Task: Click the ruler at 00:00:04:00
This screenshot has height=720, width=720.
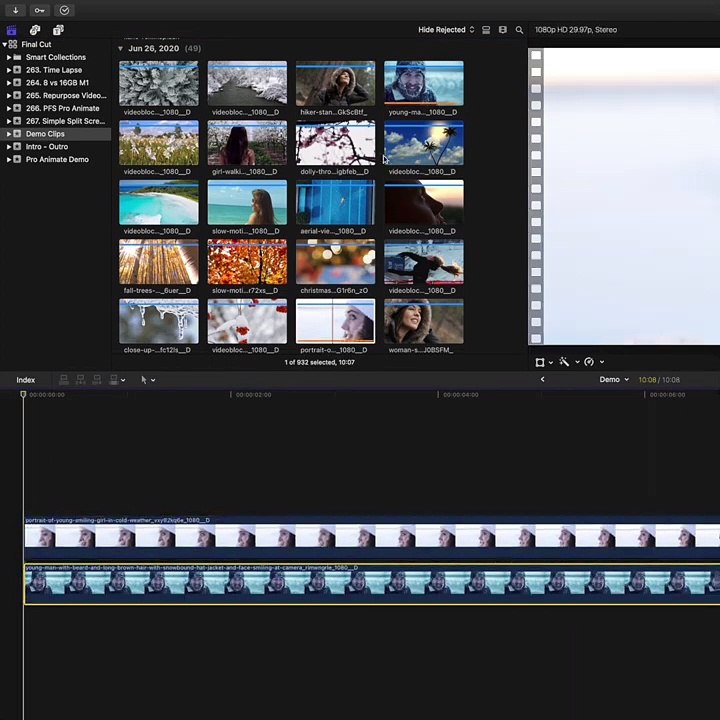Action: click(461, 395)
